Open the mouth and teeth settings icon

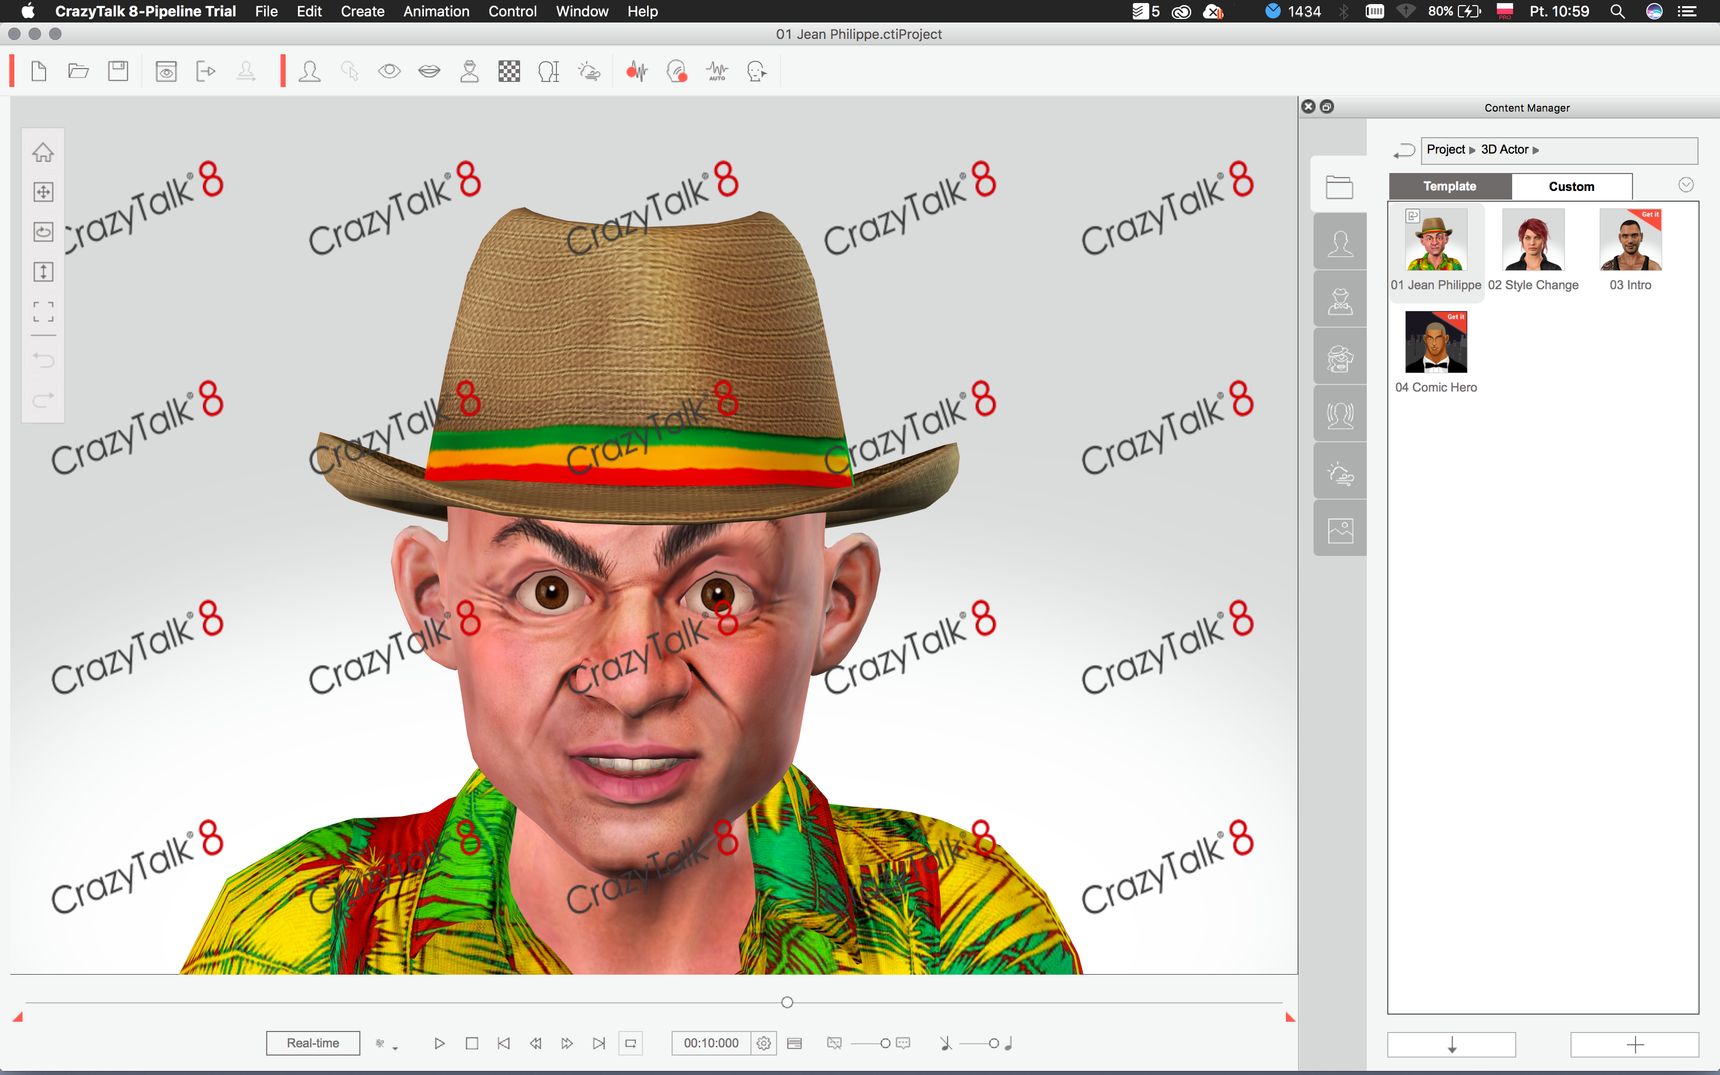click(429, 71)
